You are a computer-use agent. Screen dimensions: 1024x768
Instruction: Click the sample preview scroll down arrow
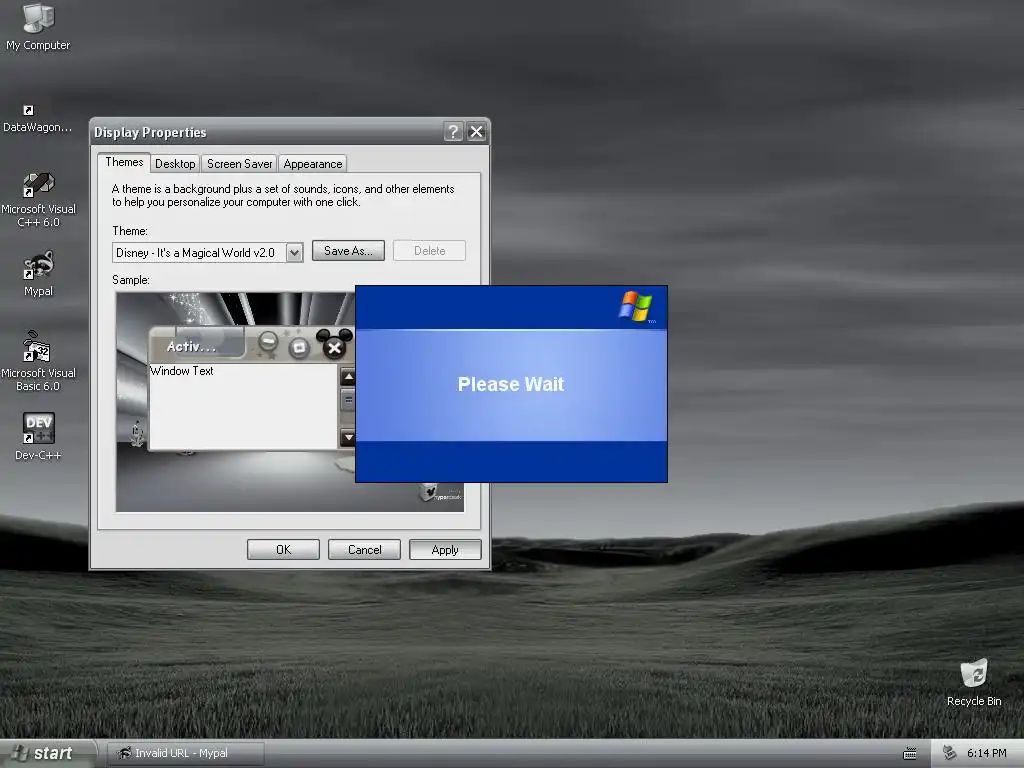click(x=348, y=438)
